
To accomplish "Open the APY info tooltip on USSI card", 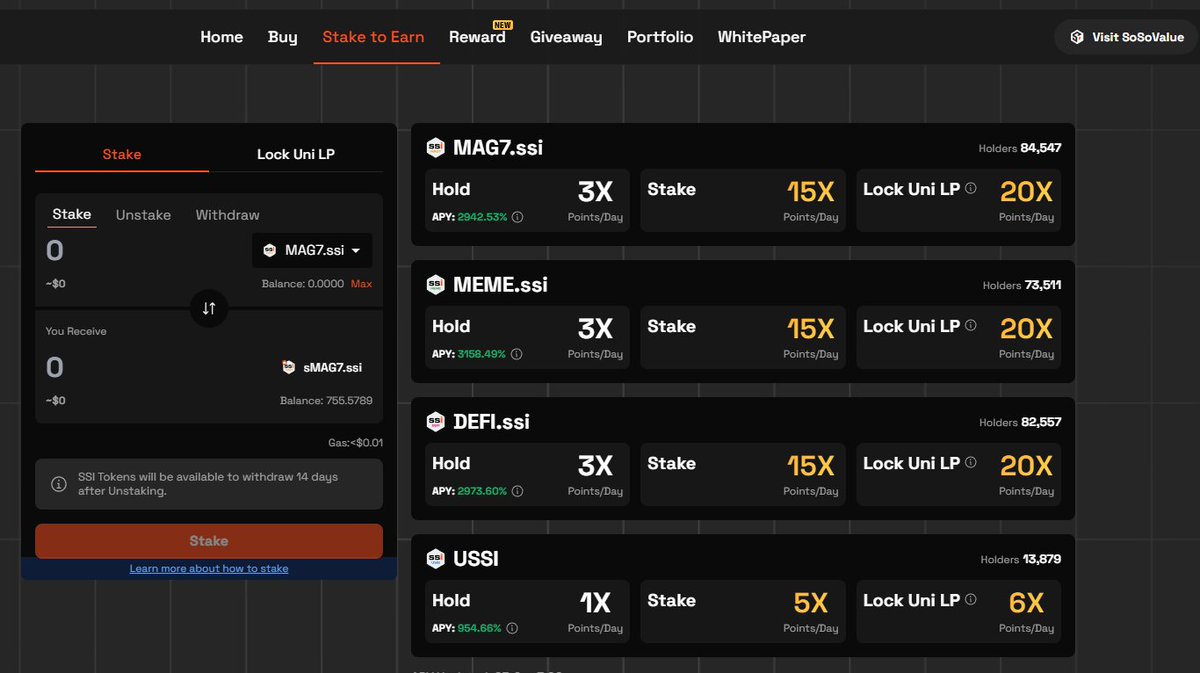I will coord(512,628).
